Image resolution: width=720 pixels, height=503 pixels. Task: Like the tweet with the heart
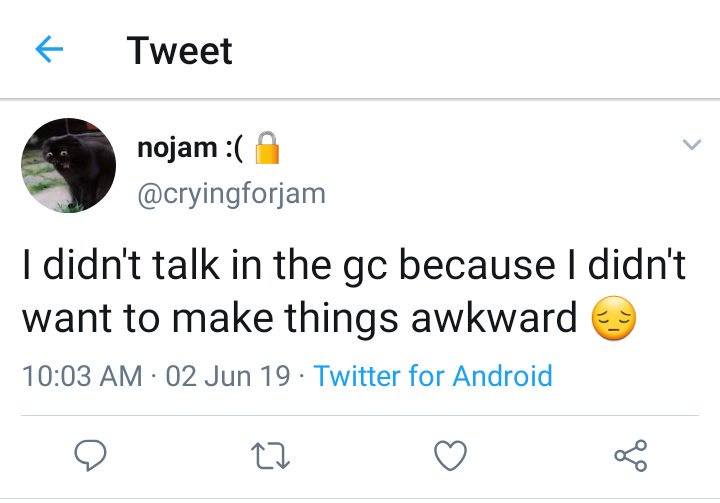pyautogui.click(x=450, y=455)
